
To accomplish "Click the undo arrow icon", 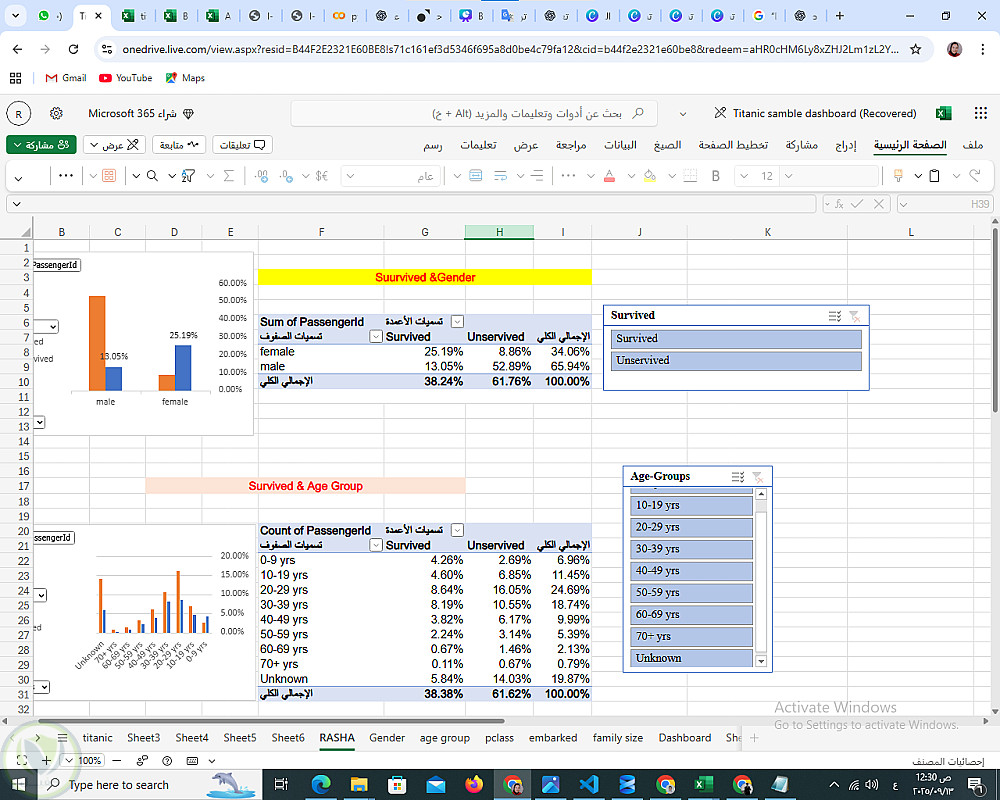I will click(974, 176).
